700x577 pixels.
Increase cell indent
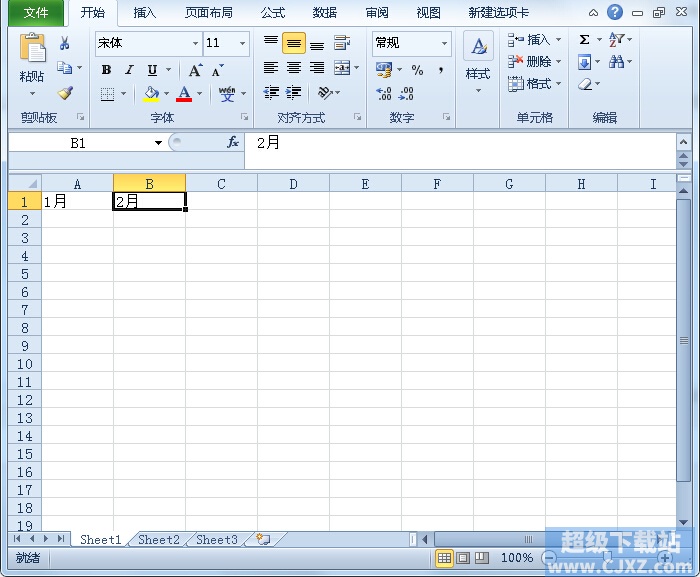click(x=293, y=92)
